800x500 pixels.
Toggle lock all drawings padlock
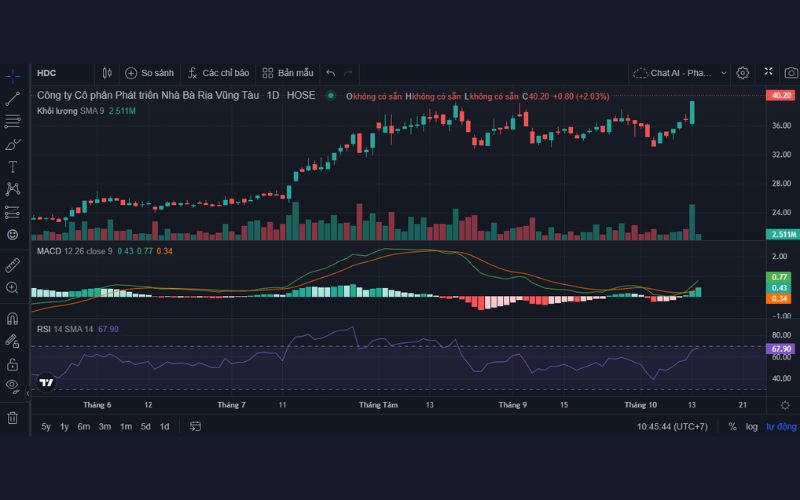[x=13, y=364]
